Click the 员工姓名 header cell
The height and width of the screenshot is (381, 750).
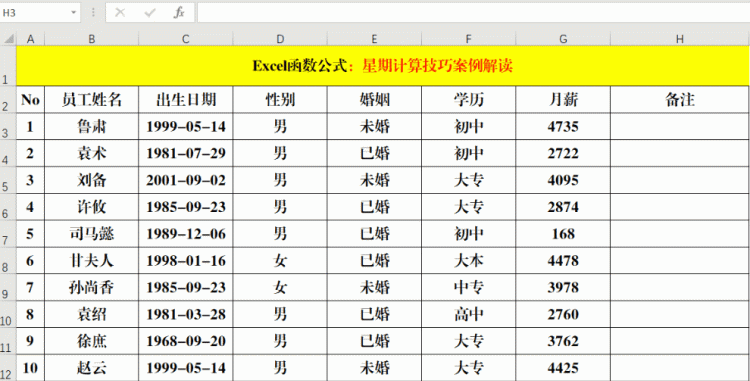(91, 100)
